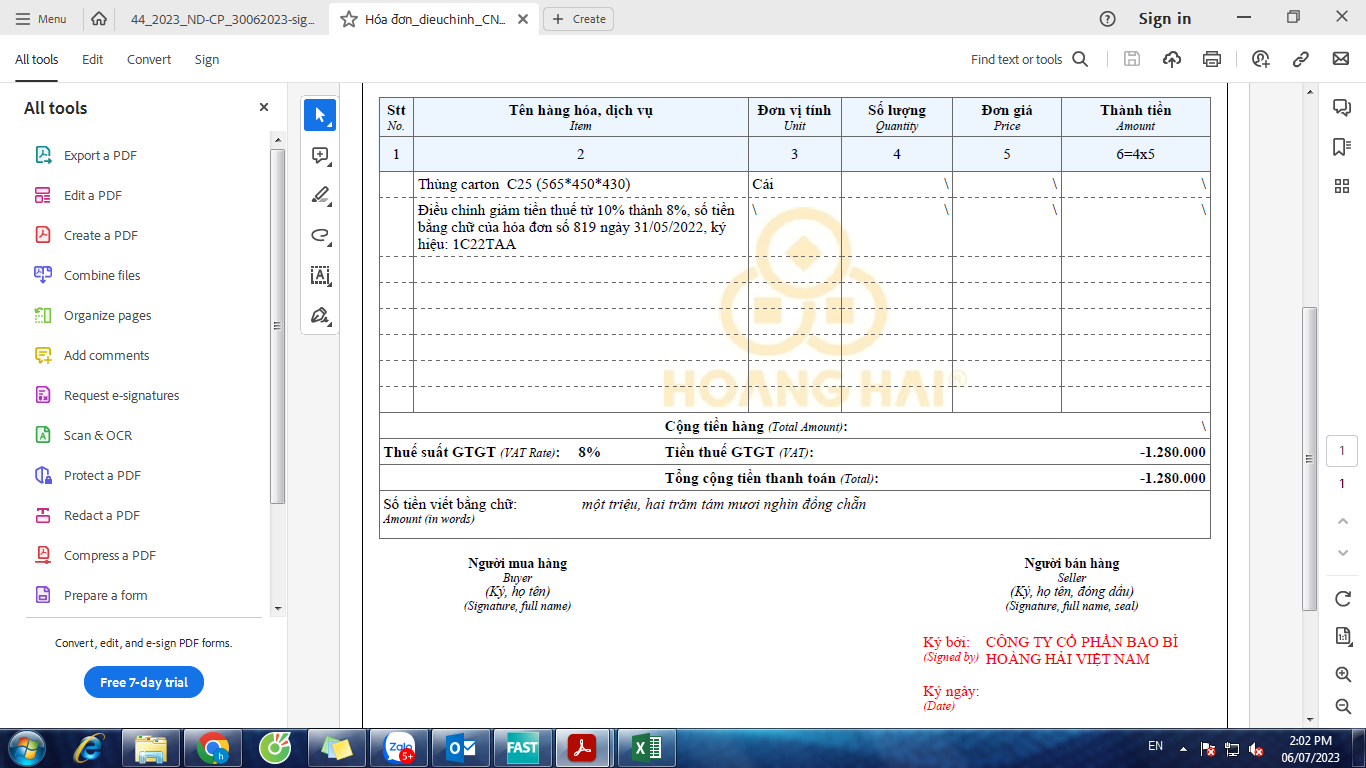Screen dimensions: 1366x768
Task: Close the All tools panel
Action: coord(264,108)
